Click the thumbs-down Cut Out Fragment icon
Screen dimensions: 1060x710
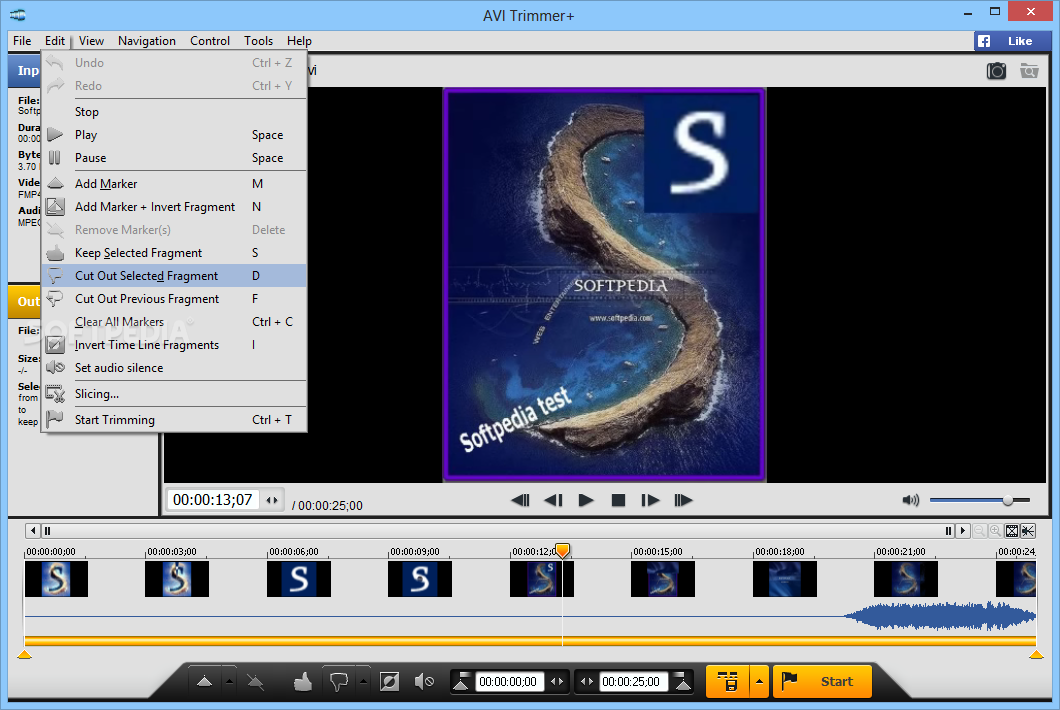pos(339,682)
